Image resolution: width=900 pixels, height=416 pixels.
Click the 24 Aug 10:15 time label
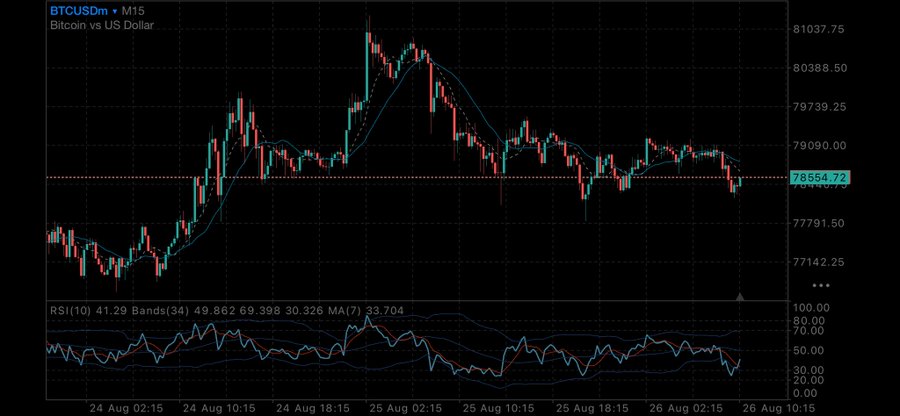[x=219, y=408]
